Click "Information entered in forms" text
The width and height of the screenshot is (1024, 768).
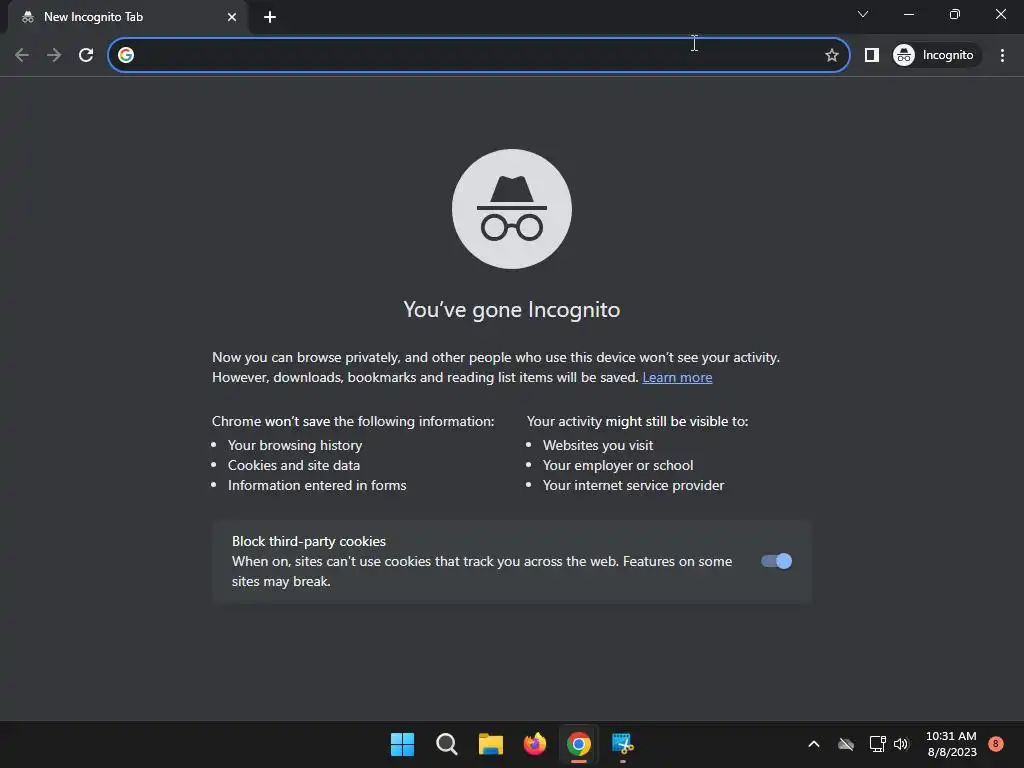point(317,485)
